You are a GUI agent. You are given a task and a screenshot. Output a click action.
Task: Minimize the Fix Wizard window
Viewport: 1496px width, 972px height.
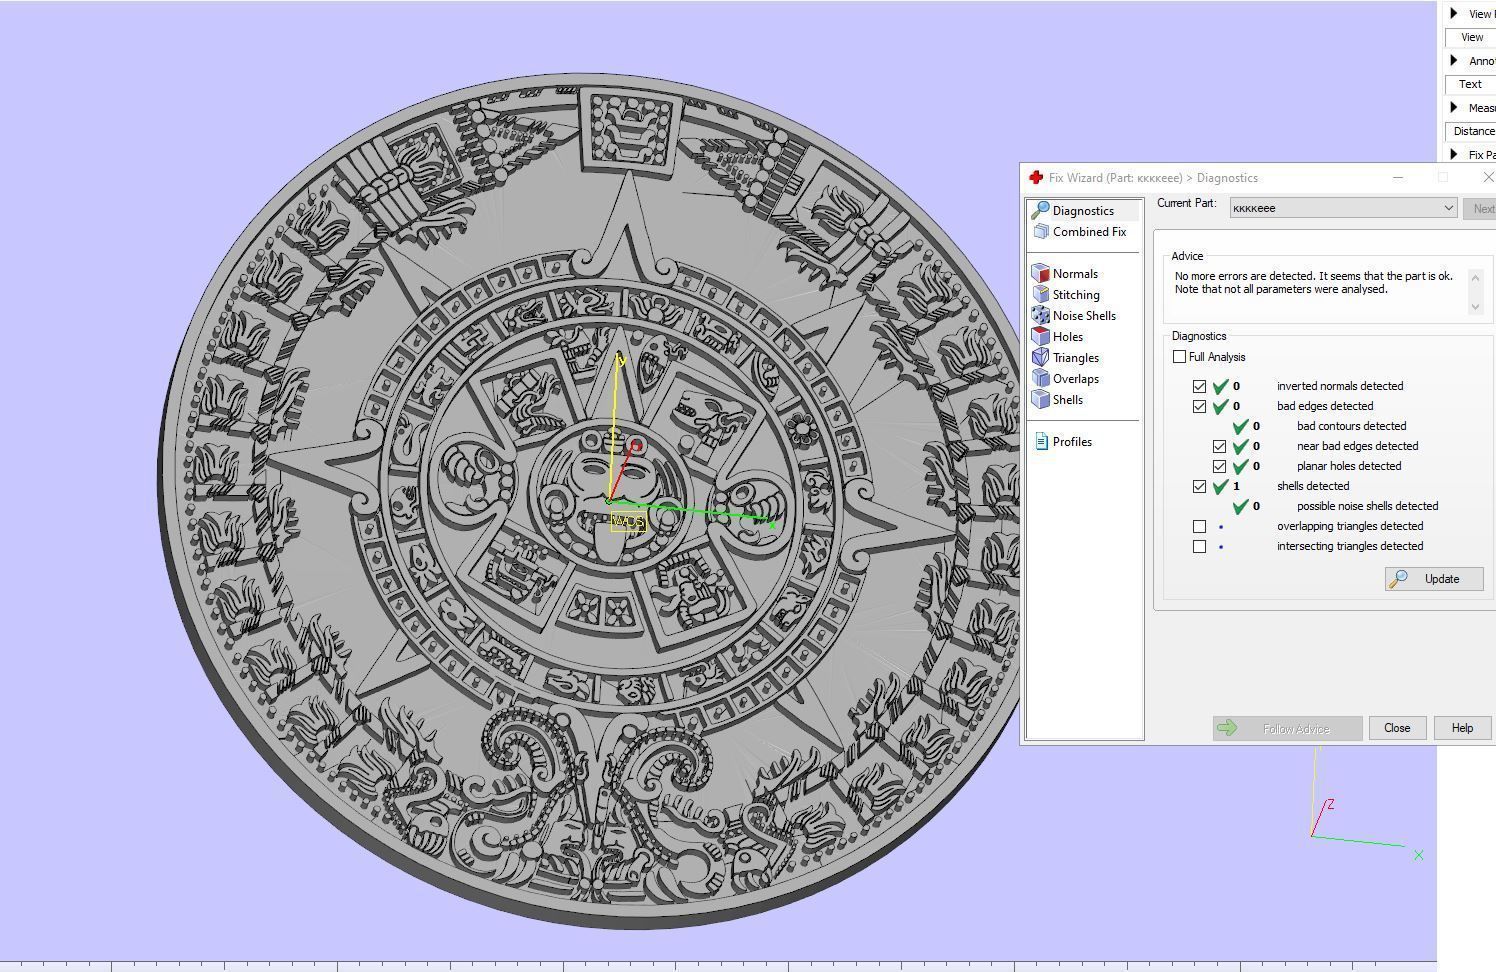[1398, 177]
